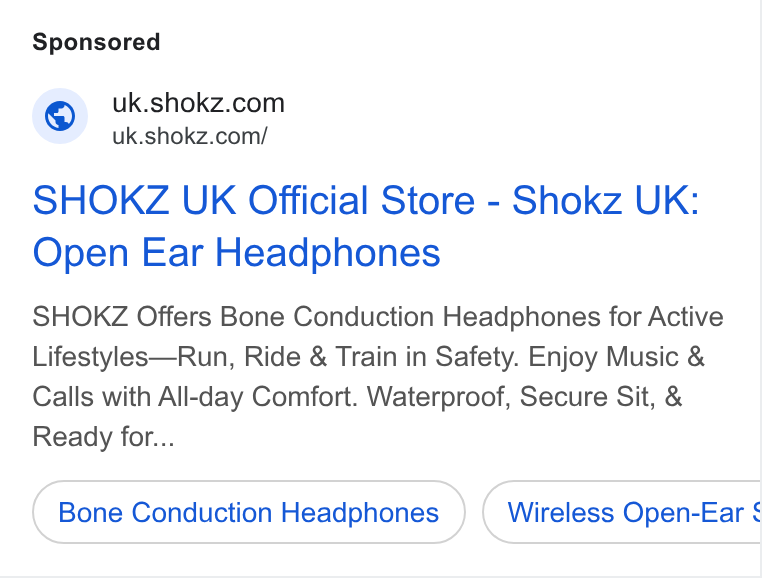Select the Bone Conduction Headphones chip

[249, 512]
